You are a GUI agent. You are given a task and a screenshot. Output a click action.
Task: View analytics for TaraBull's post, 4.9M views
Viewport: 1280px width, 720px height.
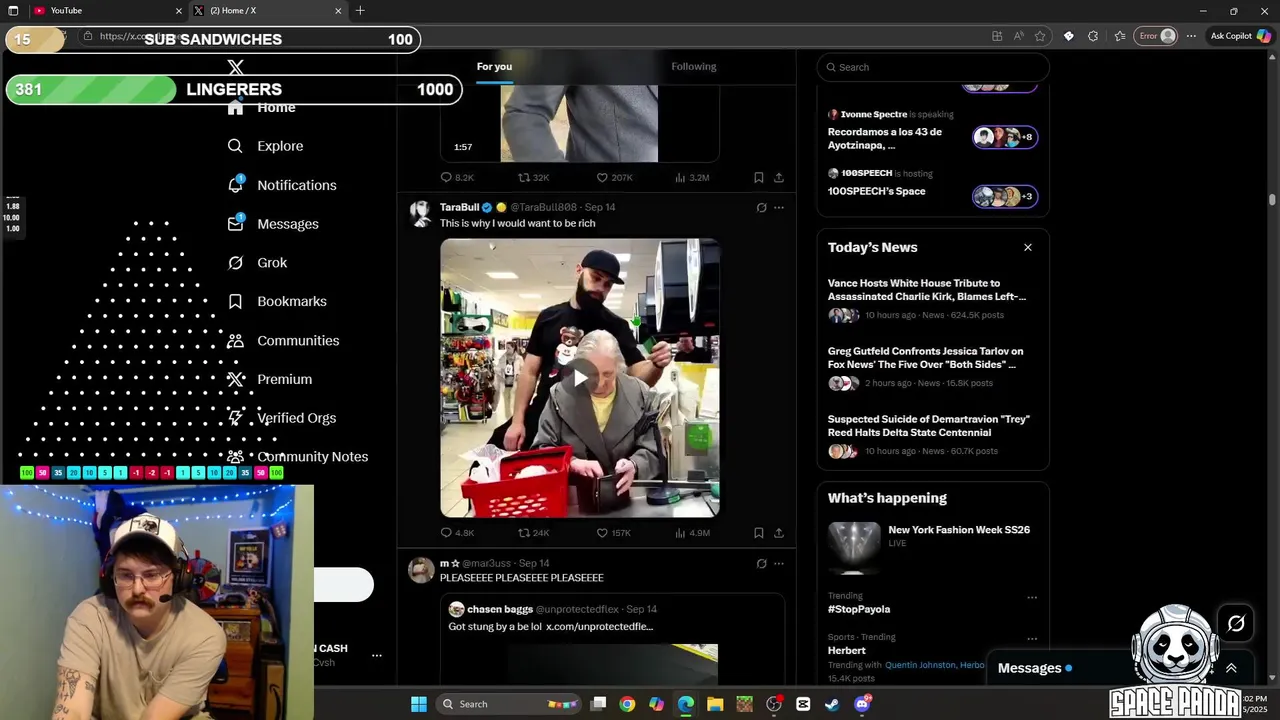click(692, 533)
